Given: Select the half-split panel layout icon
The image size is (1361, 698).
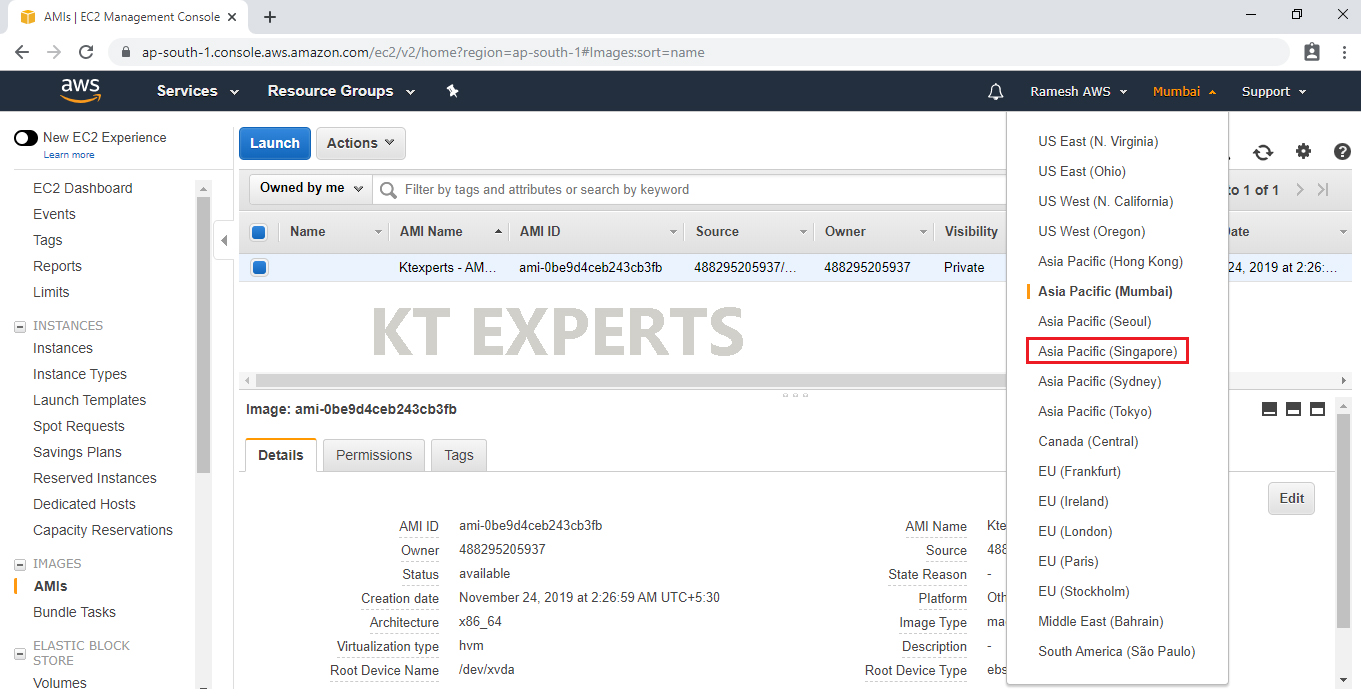Looking at the screenshot, I should tap(1293, 409).
